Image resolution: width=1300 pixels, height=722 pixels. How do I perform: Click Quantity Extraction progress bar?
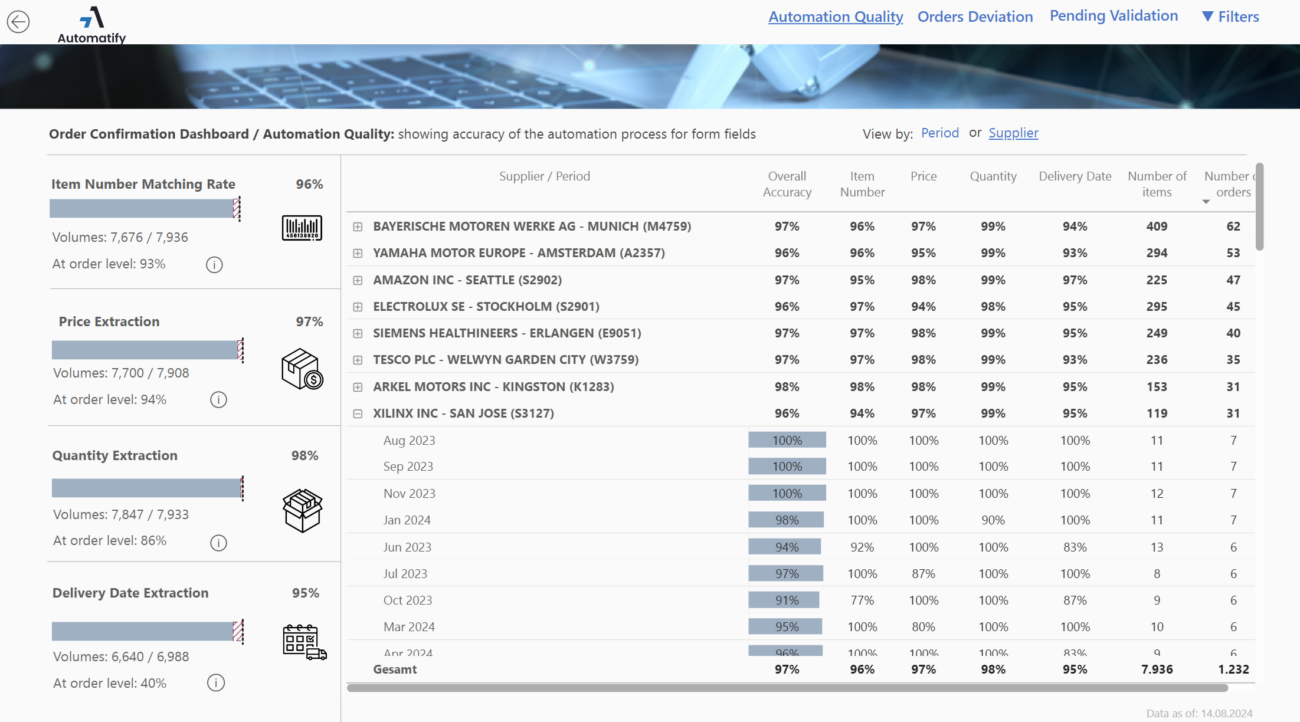coord(147,488)
